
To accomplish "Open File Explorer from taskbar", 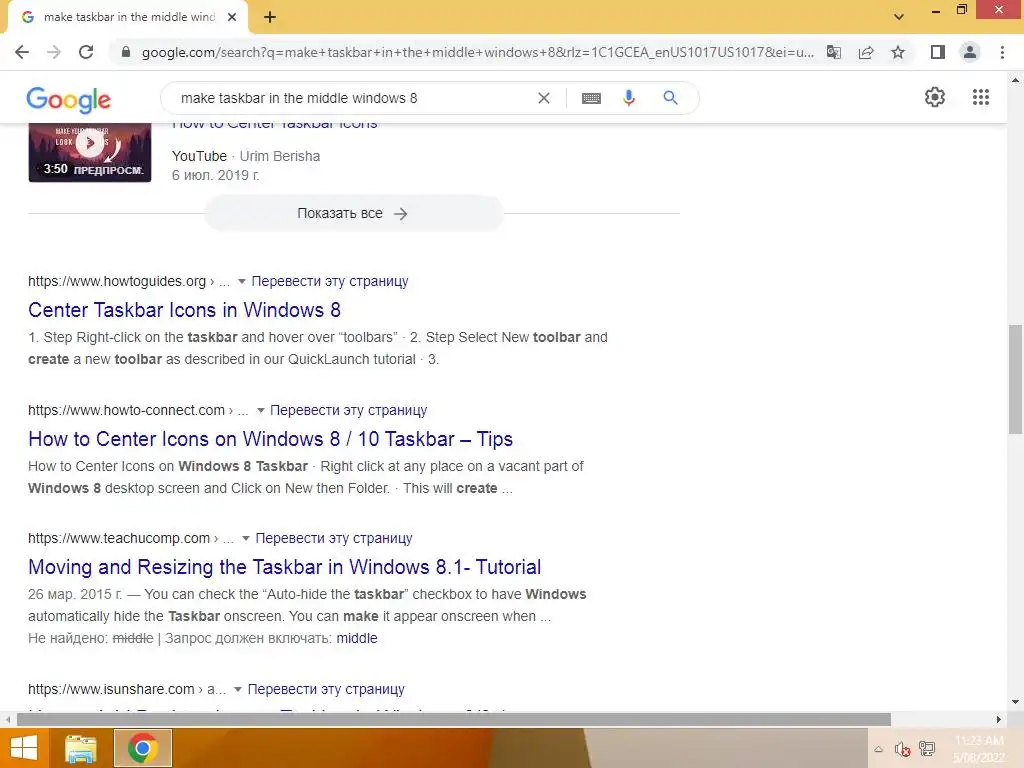I will point(81,748).
